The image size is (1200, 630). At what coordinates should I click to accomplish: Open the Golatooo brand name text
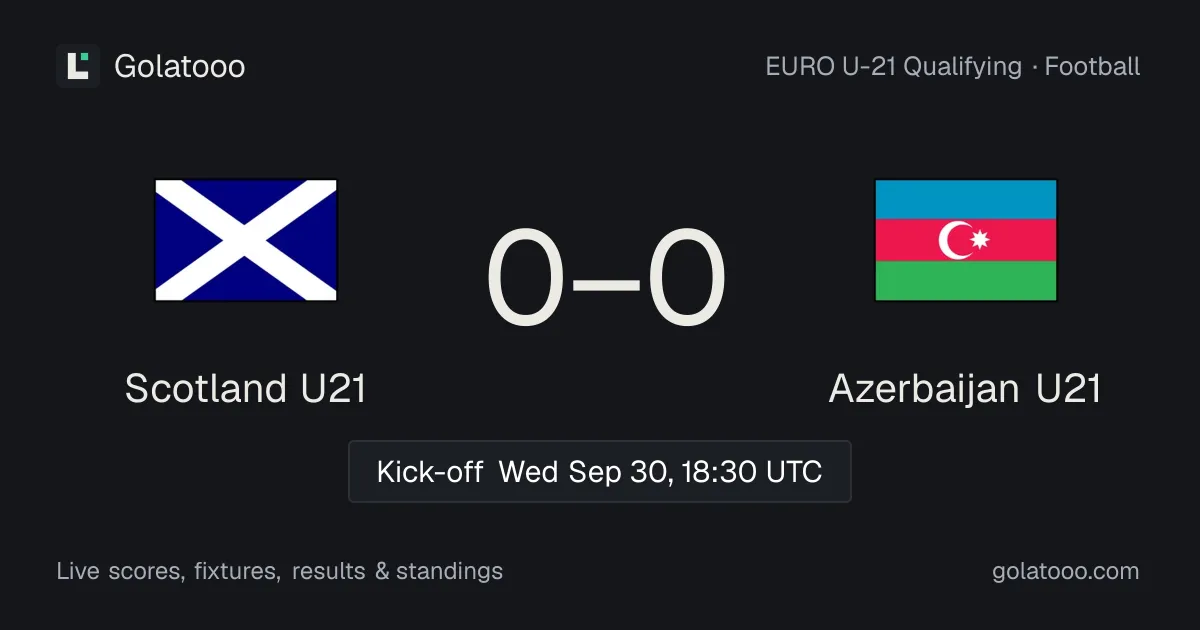coord(180,67)
